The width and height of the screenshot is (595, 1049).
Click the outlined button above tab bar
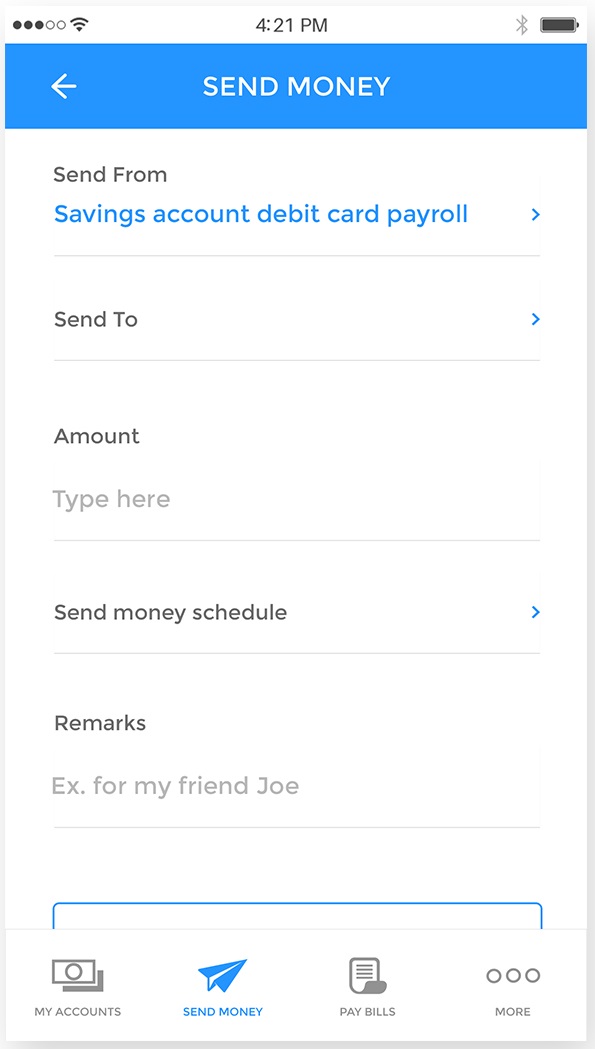click(x=297, y=916)
